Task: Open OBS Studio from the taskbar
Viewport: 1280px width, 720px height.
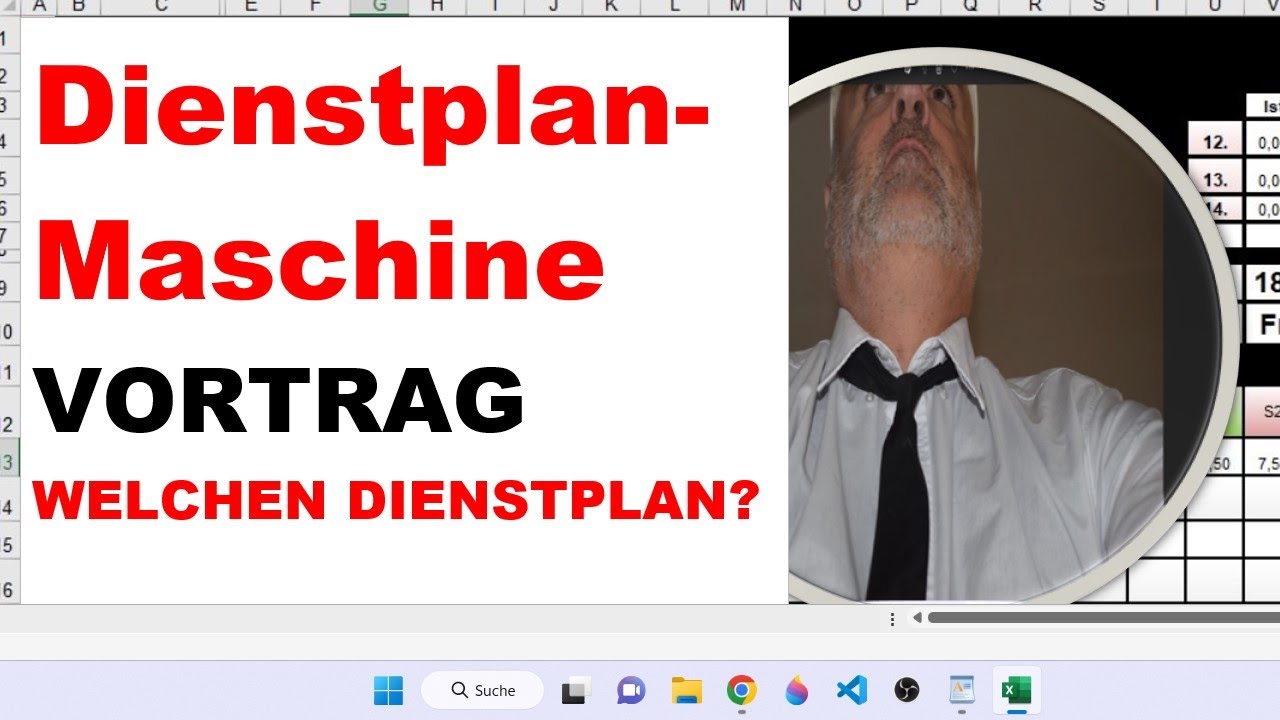Action: [906, 690]
